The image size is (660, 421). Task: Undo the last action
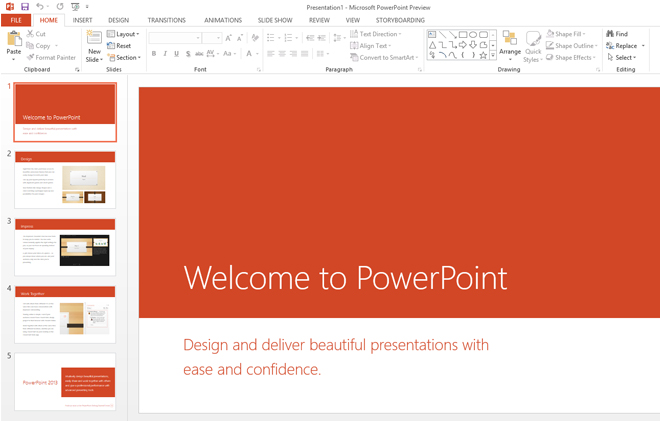click(40, 7)
